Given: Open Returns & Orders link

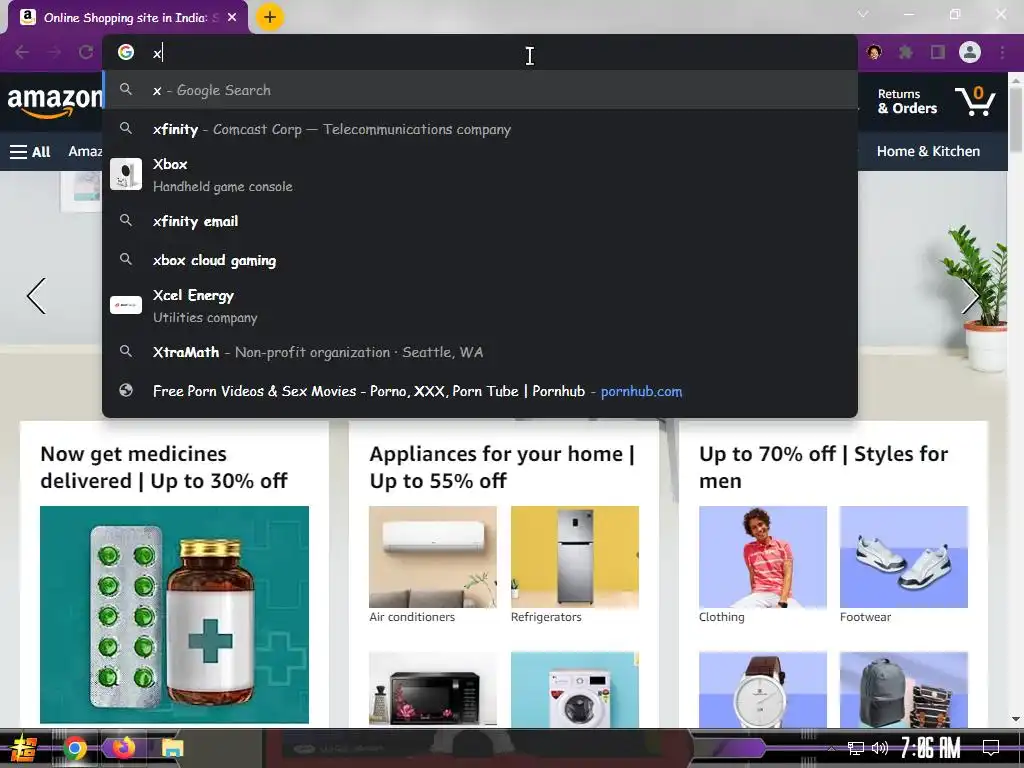Looking at the screenshot, I should [907, 101].
